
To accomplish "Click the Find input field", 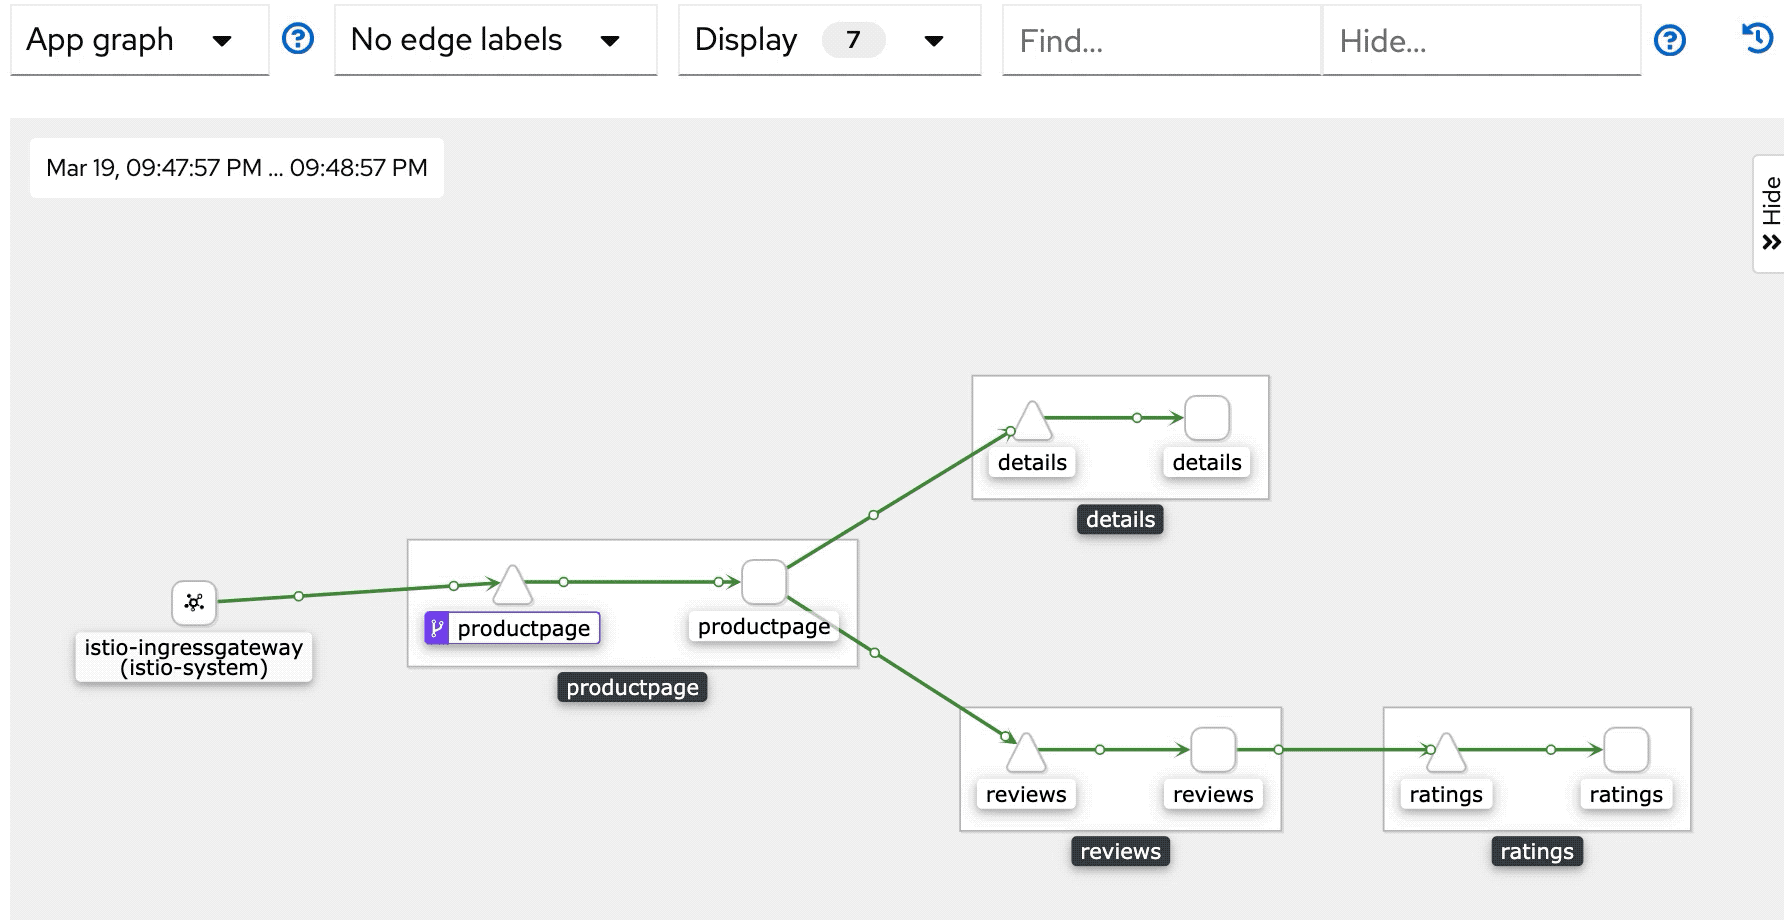I will coord(1162,40).
